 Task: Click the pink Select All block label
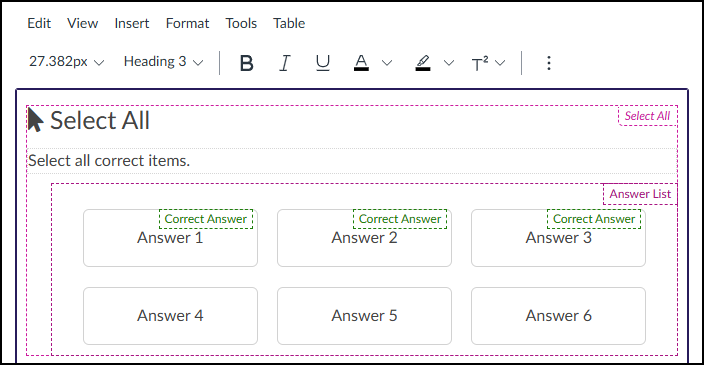coord(647,116)
